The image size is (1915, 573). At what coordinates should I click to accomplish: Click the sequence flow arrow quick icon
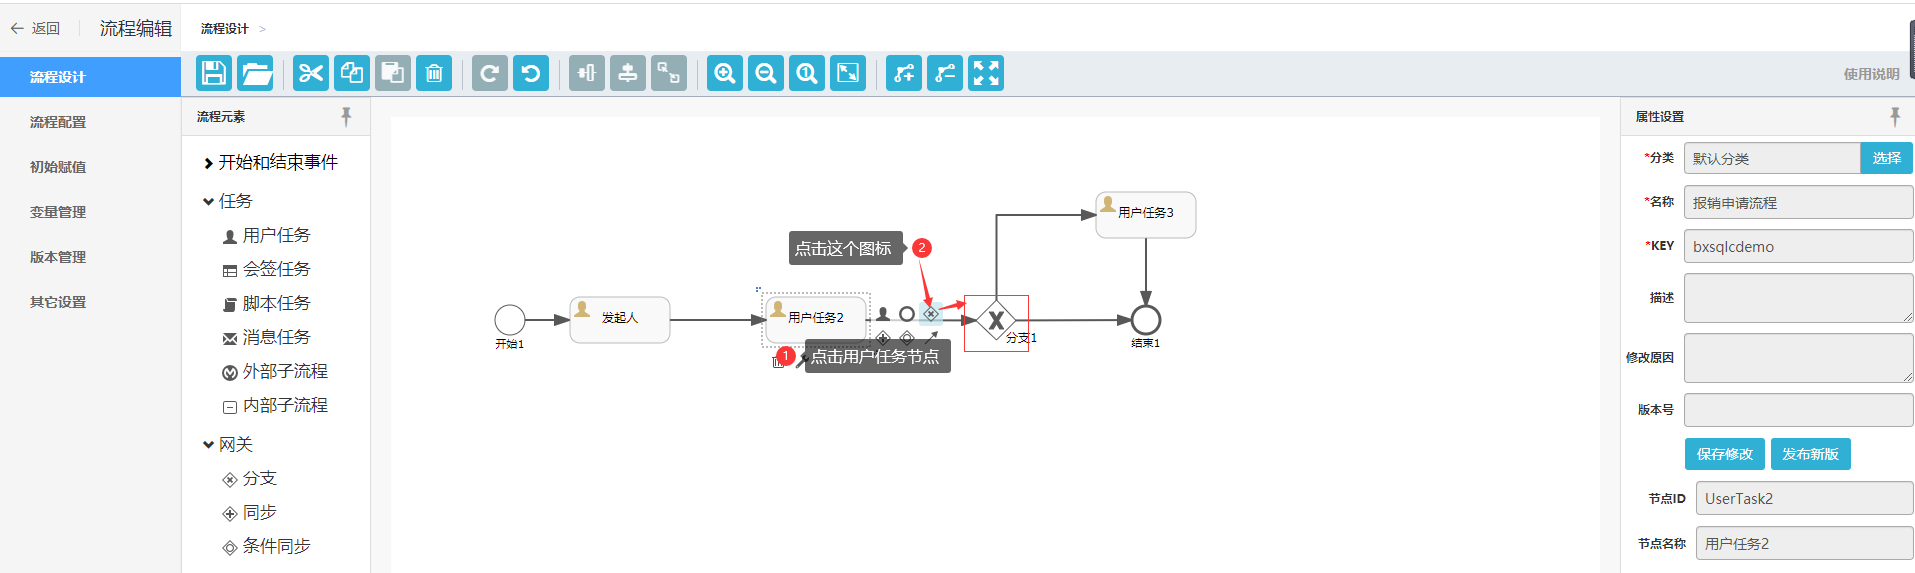pyautogui.click(x=931, y=338)
